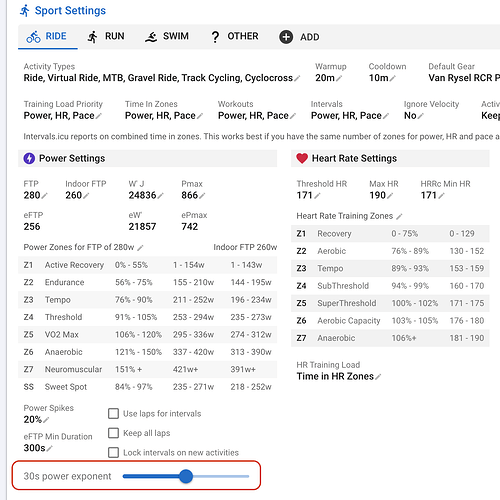Edit Training Load Priority pencil icon
This screenshot has height=500, width=500.
[x=99, y=116]
